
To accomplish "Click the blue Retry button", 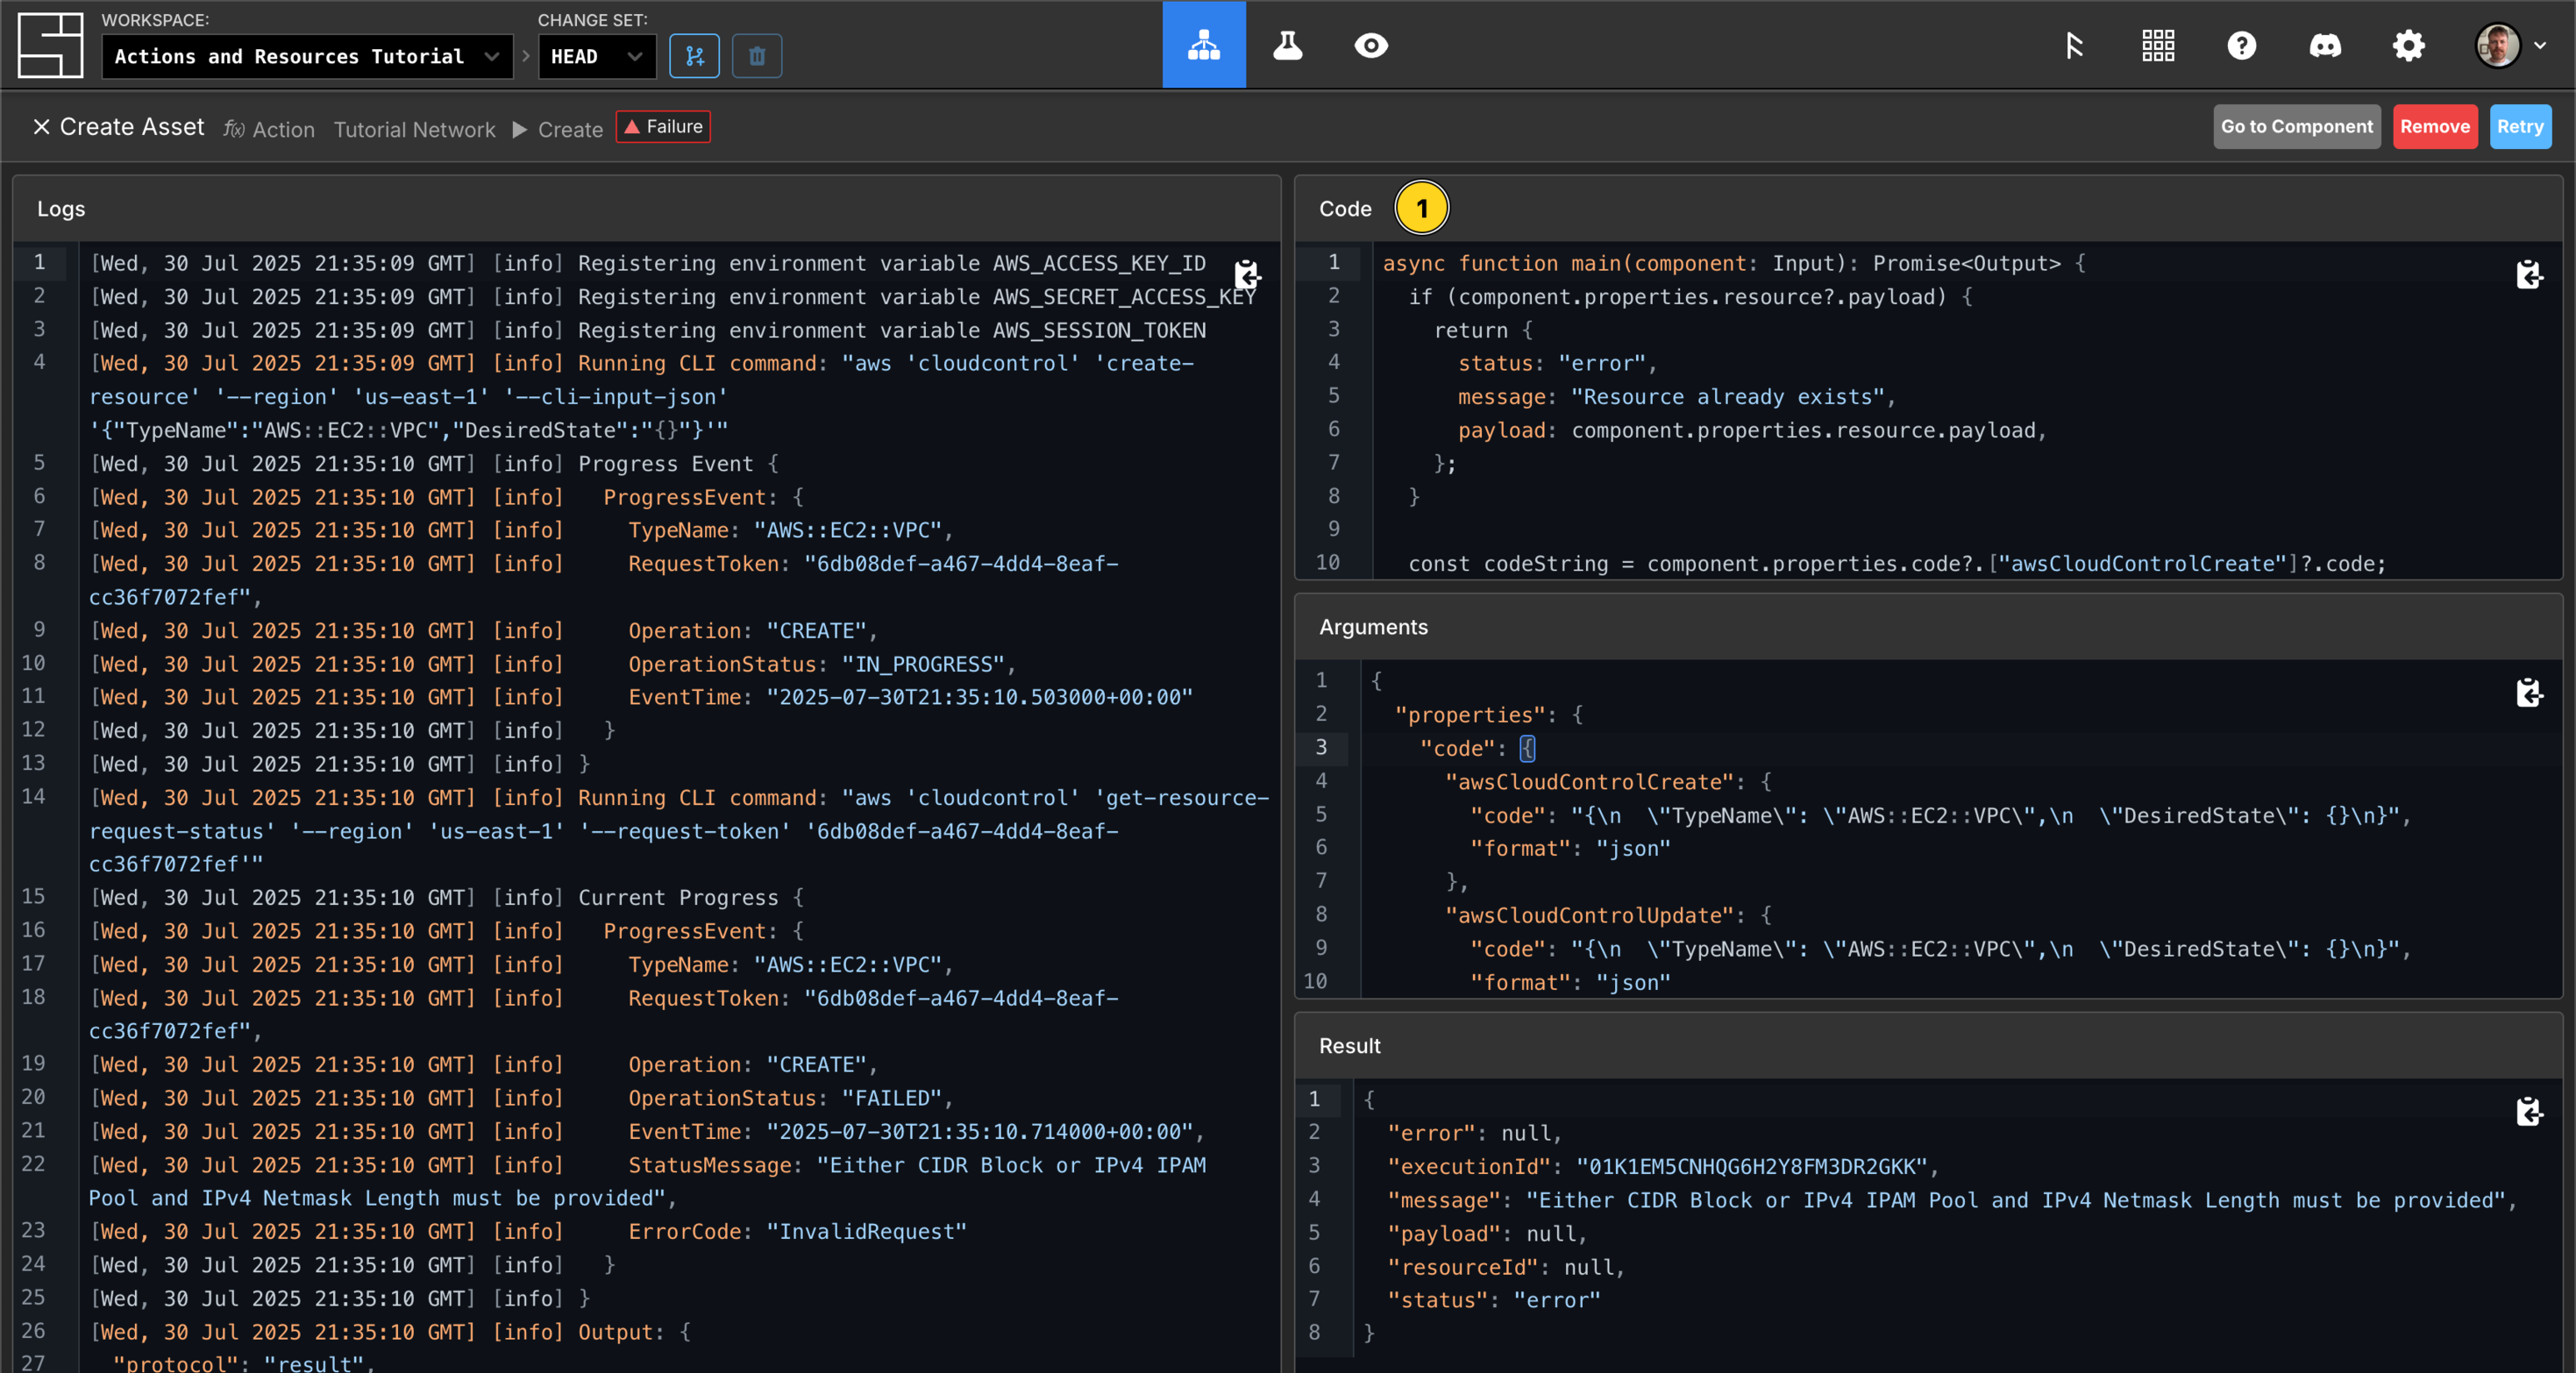I will 2520,127.
